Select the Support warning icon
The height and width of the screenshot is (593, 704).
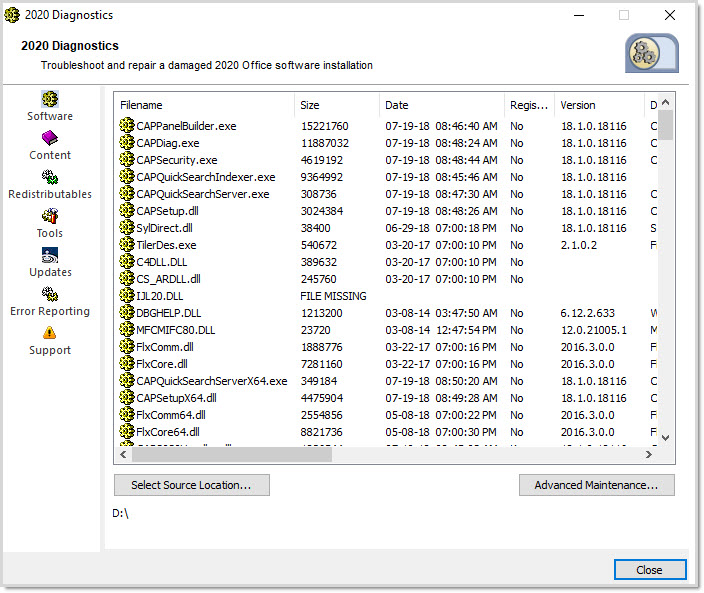[50, 333]
